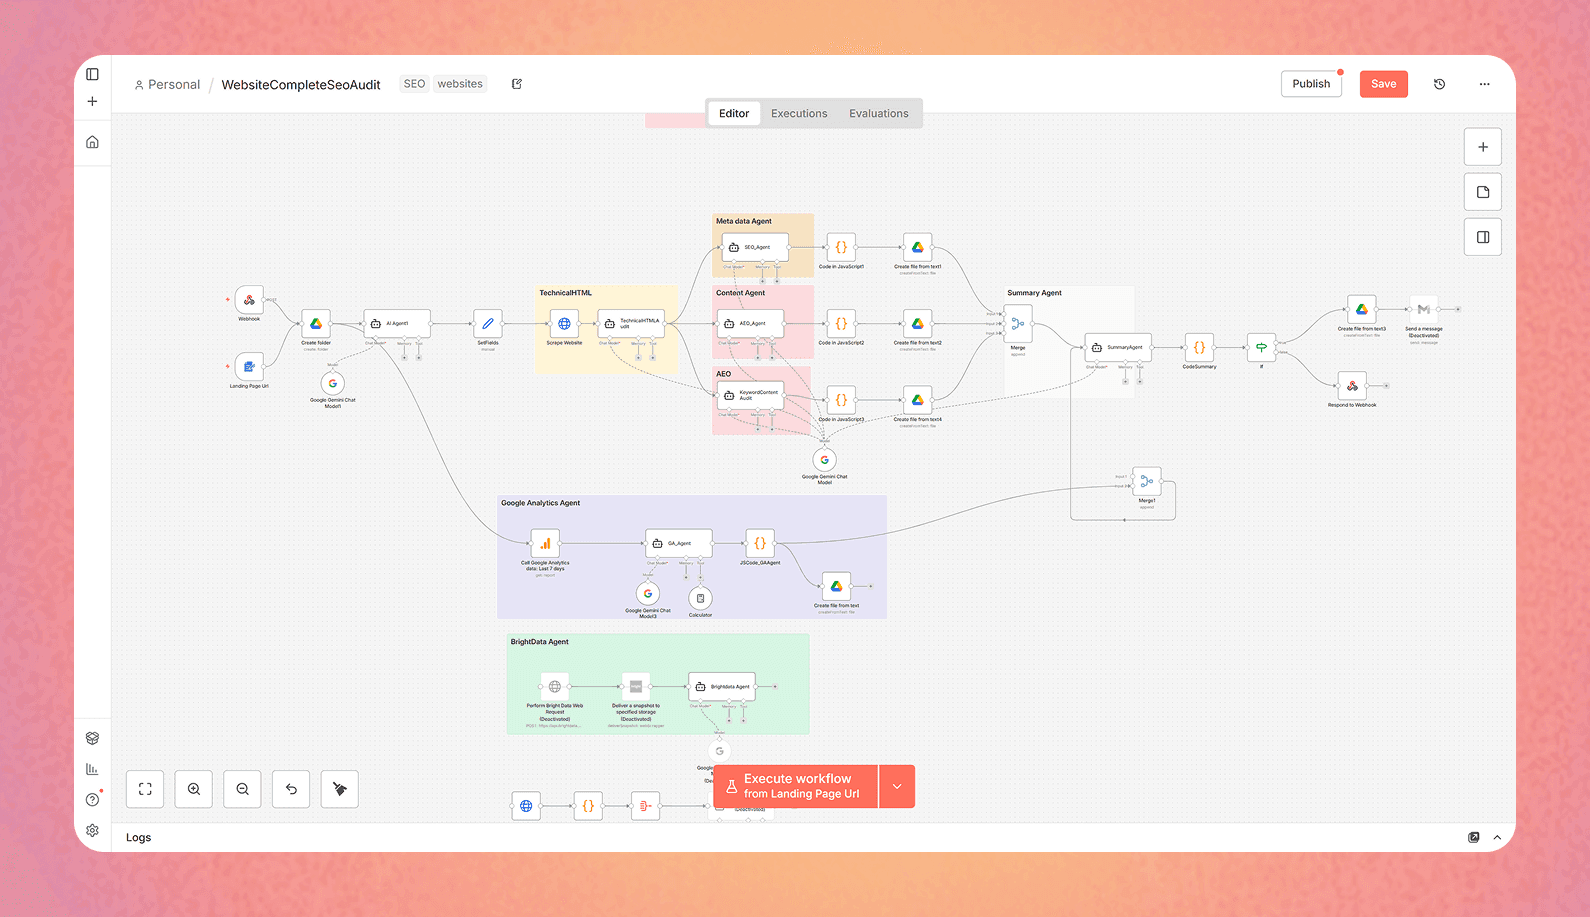Open the execute workflow trigger dropdown
1590x917 pixels.
(x=897, y=786)
